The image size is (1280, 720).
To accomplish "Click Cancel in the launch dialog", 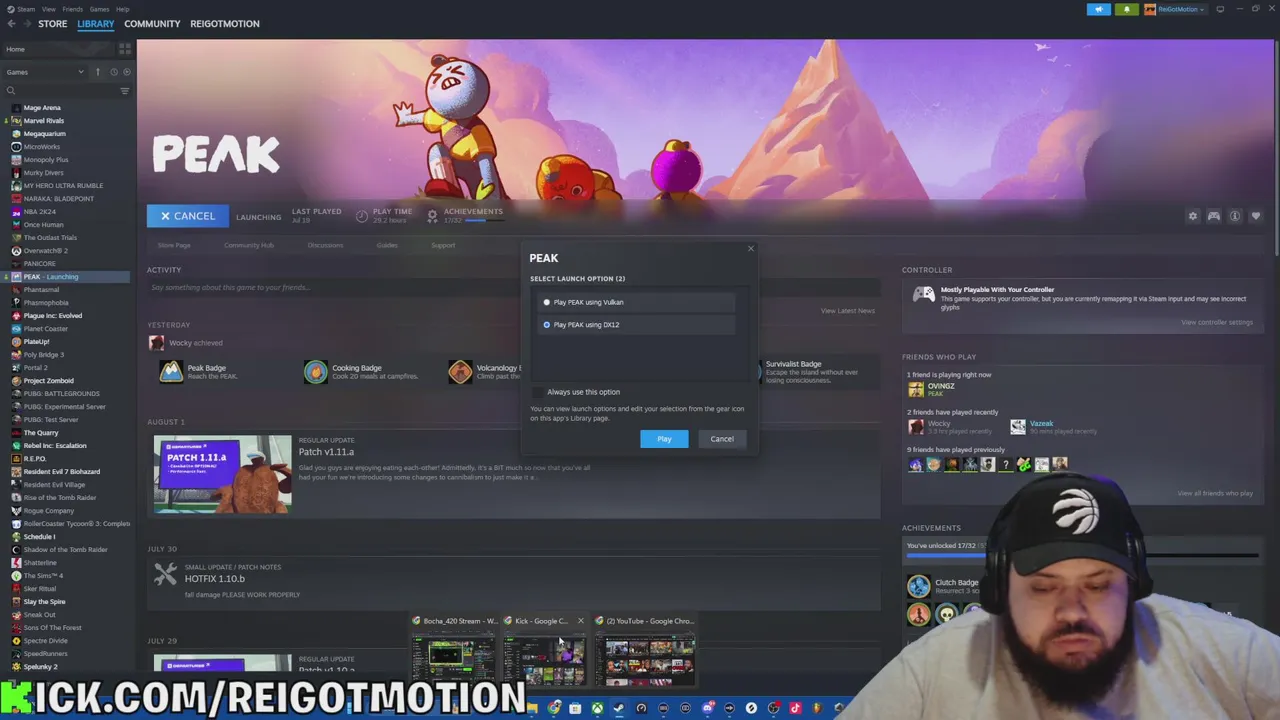I will pos(721,439).
